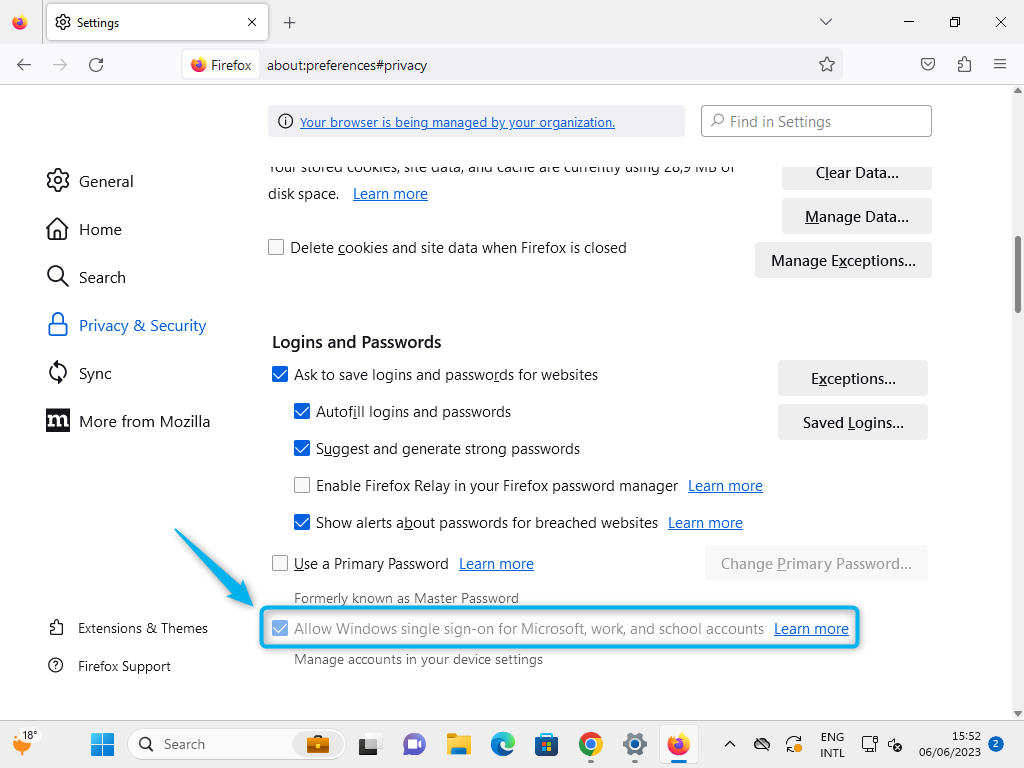Save the page to Pocket

[927, 63]
